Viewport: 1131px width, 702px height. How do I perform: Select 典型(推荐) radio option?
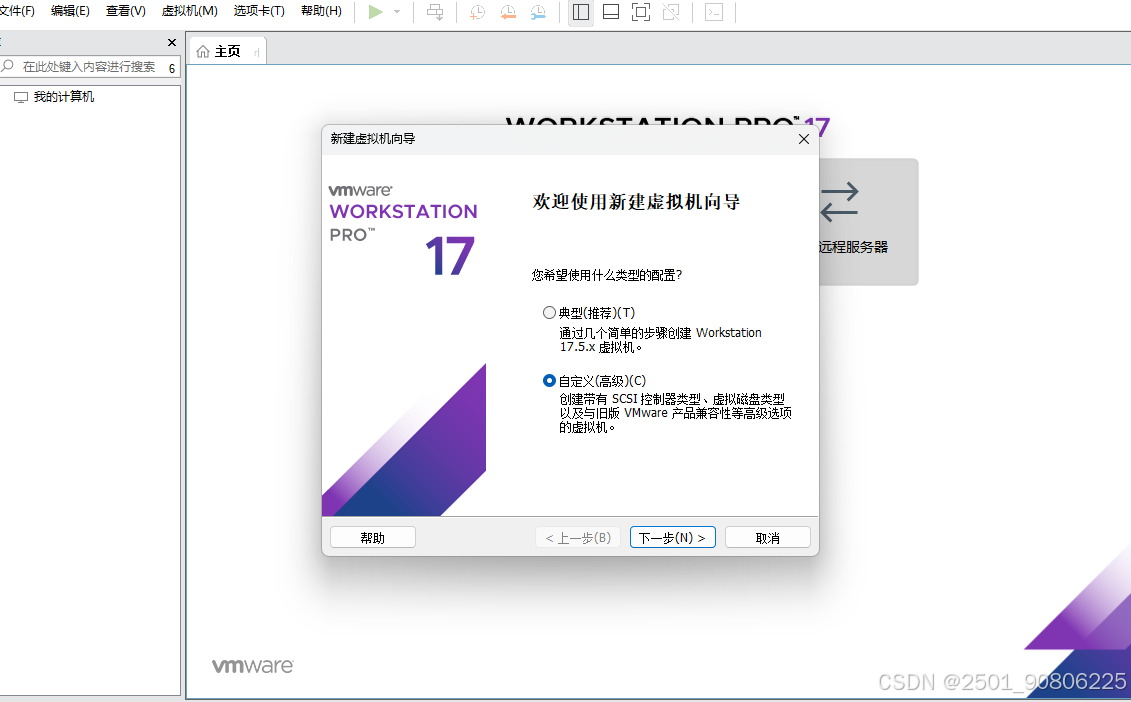pos(550,312)
